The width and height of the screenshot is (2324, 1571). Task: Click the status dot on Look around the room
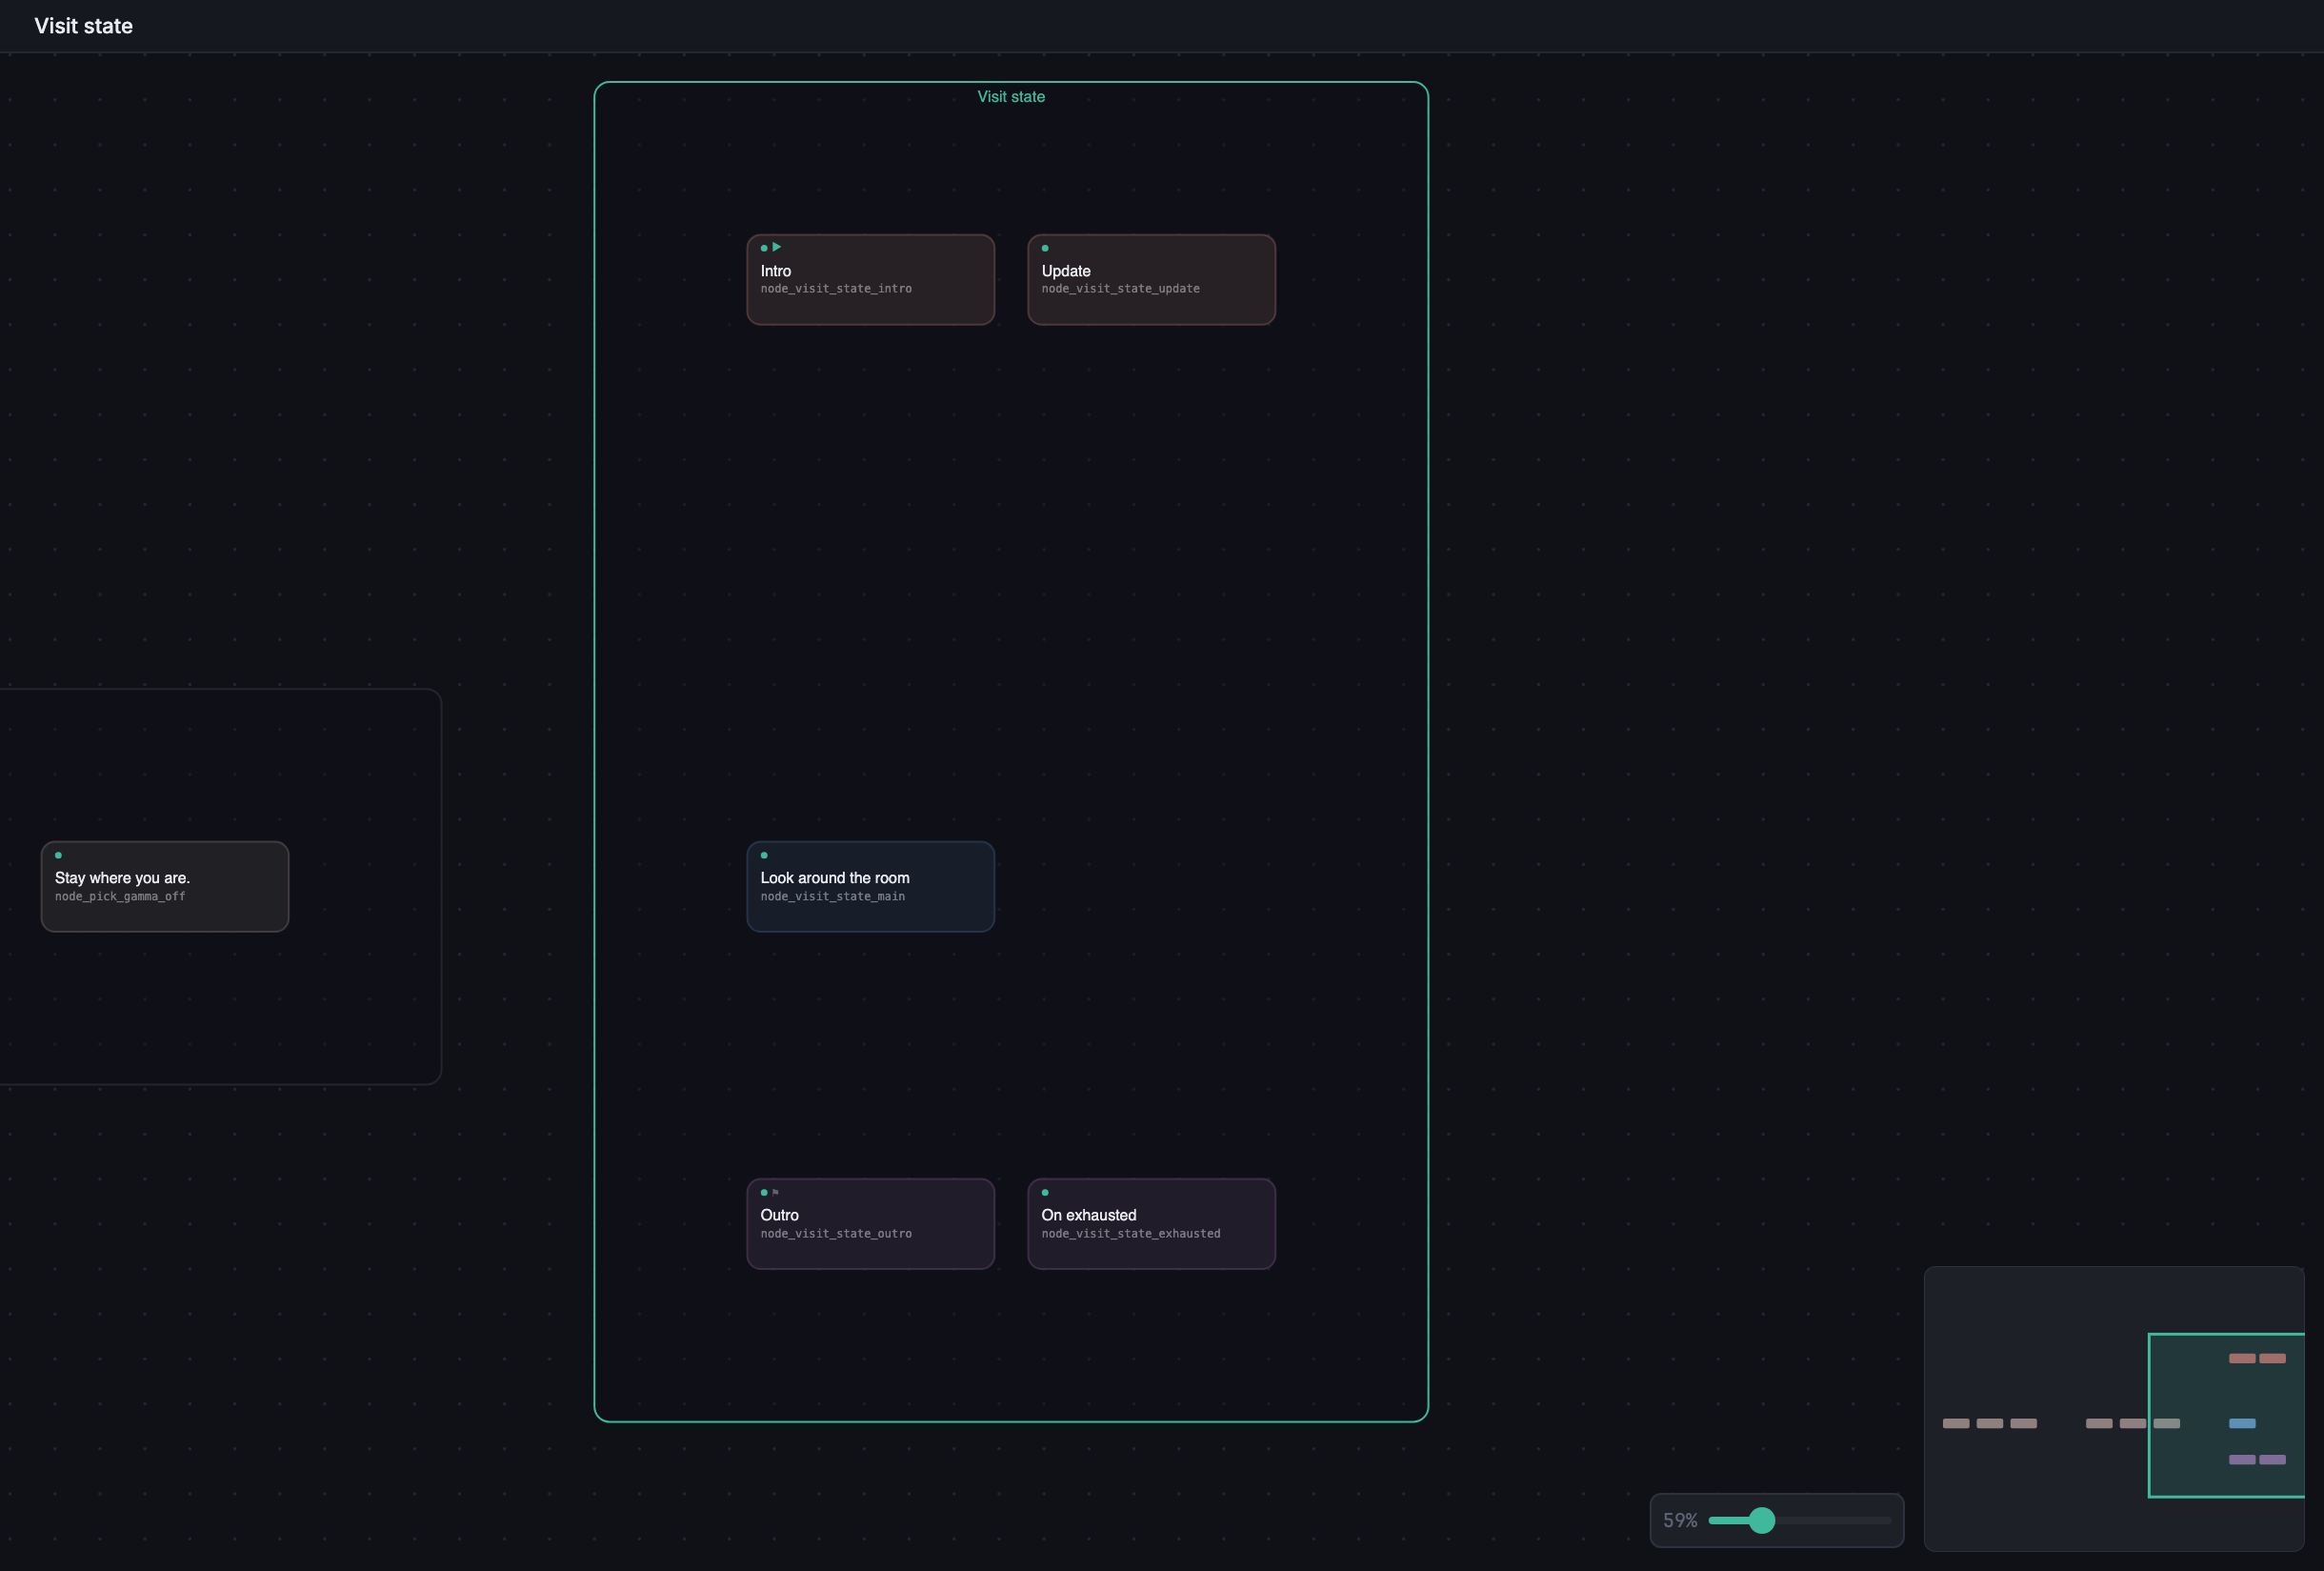tap(764, 855)
